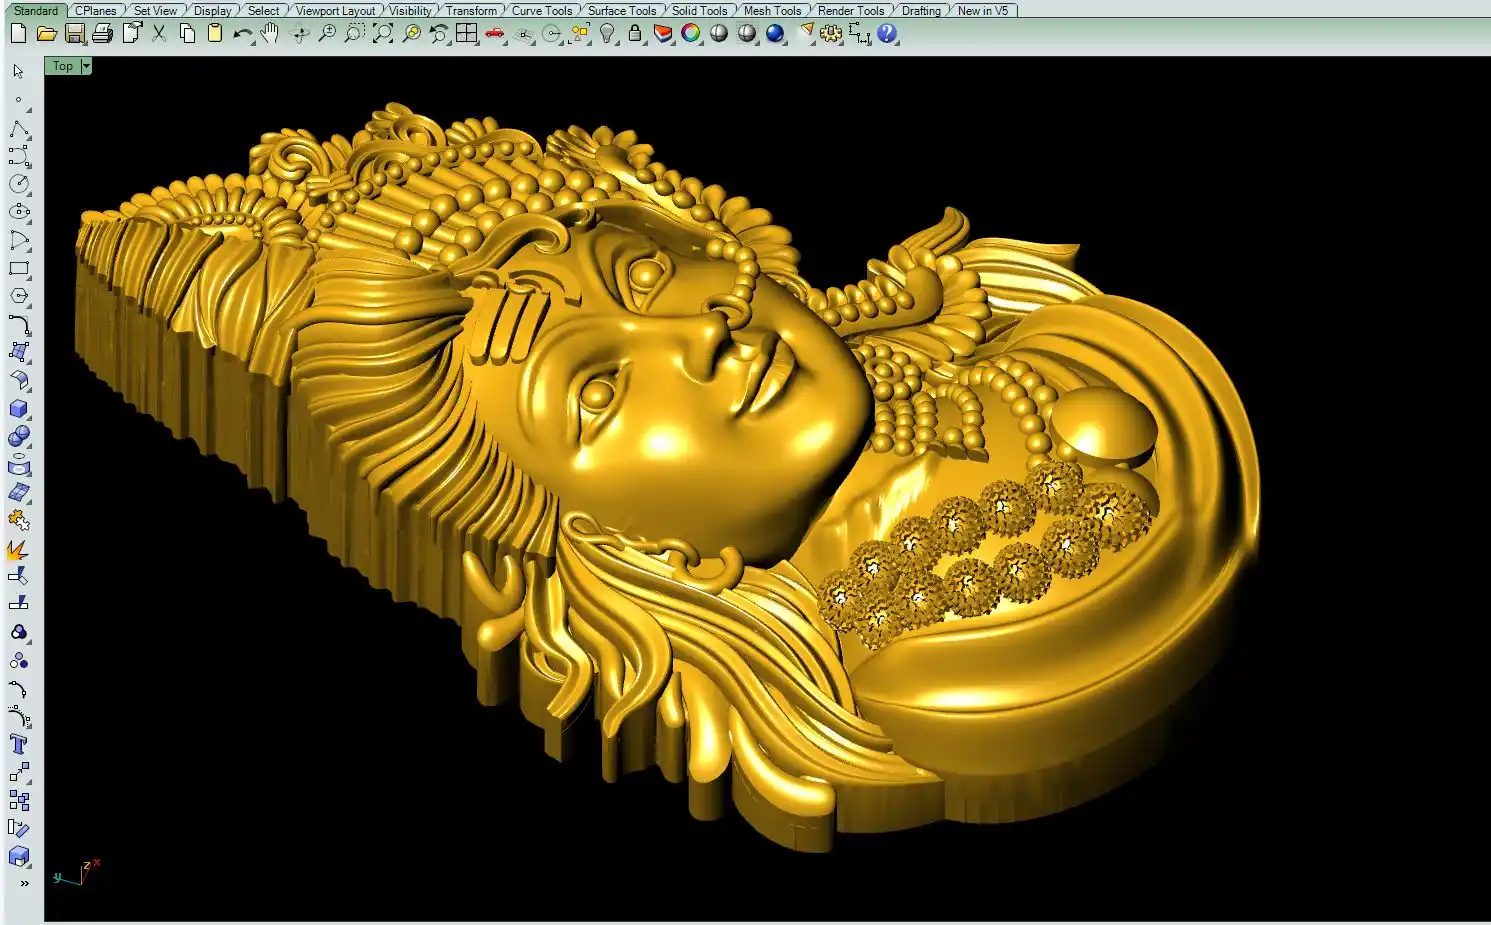Toggle shaded viewport display sphere
The height and width of the screenshot is (925, 1491).
click(x=719, y=34)
